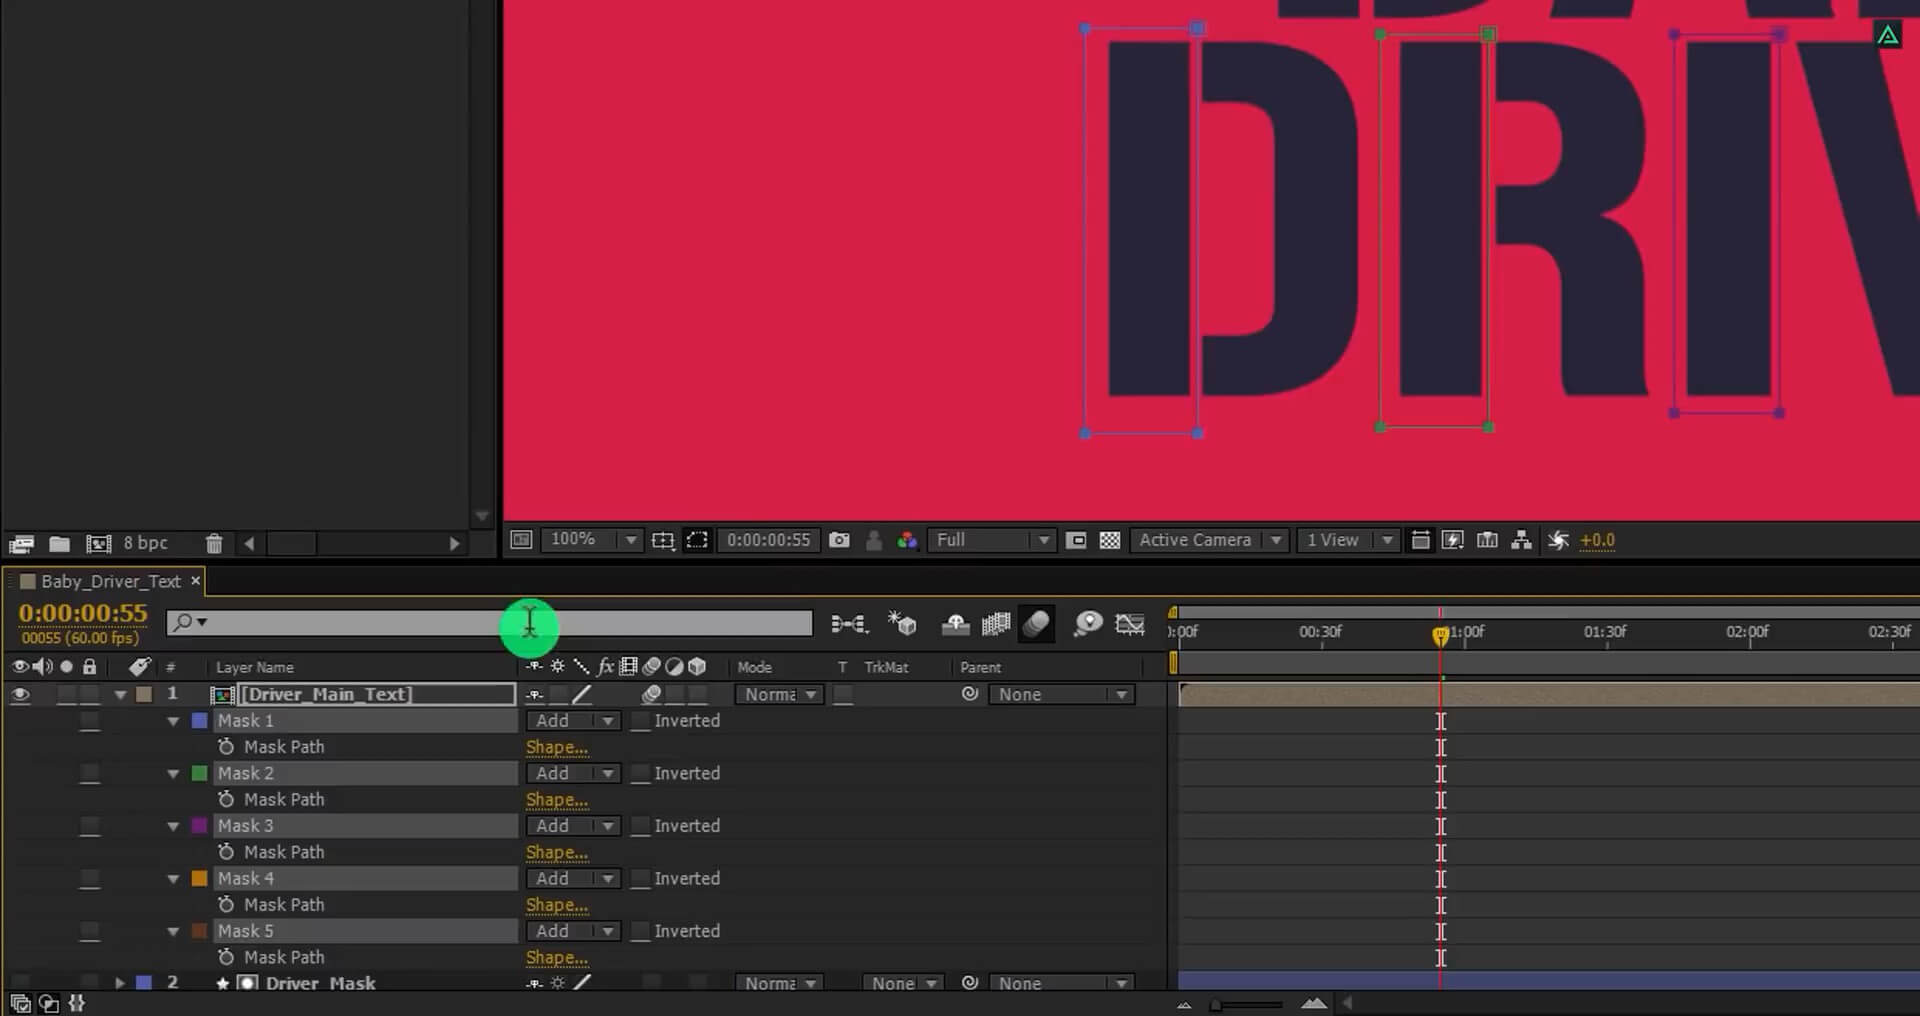This screenshot has height=1016, width=1920.
Task: Toggle transparency grid icon
Action: pyautogui.click(x=1110, y=540)
